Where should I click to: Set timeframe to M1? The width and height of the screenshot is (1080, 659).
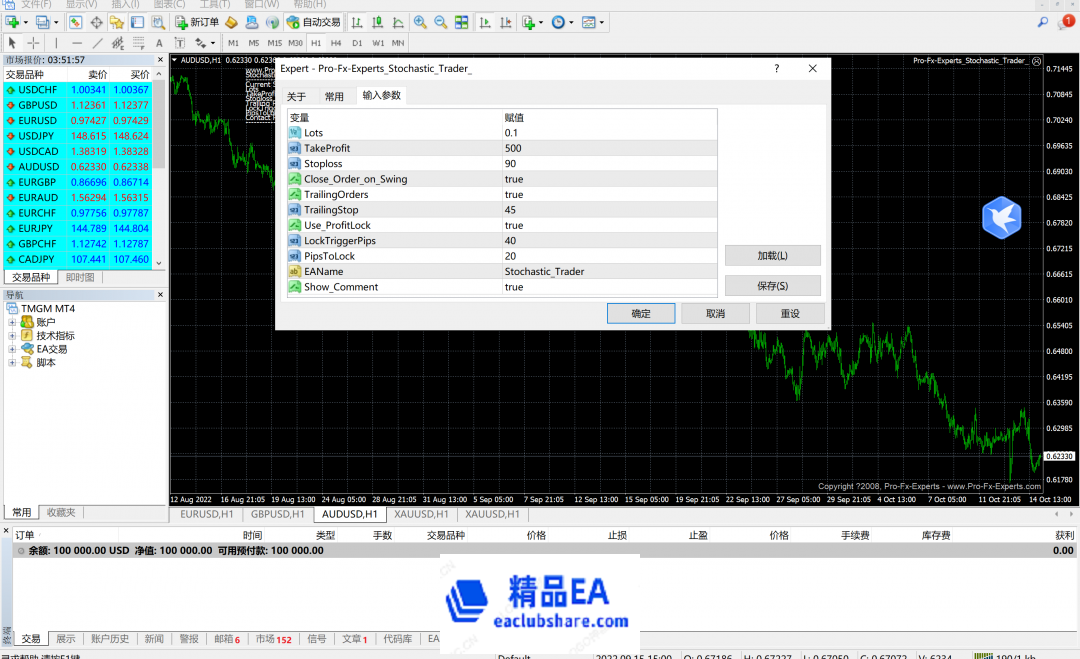pyautogui.click(x=233, y=43)
